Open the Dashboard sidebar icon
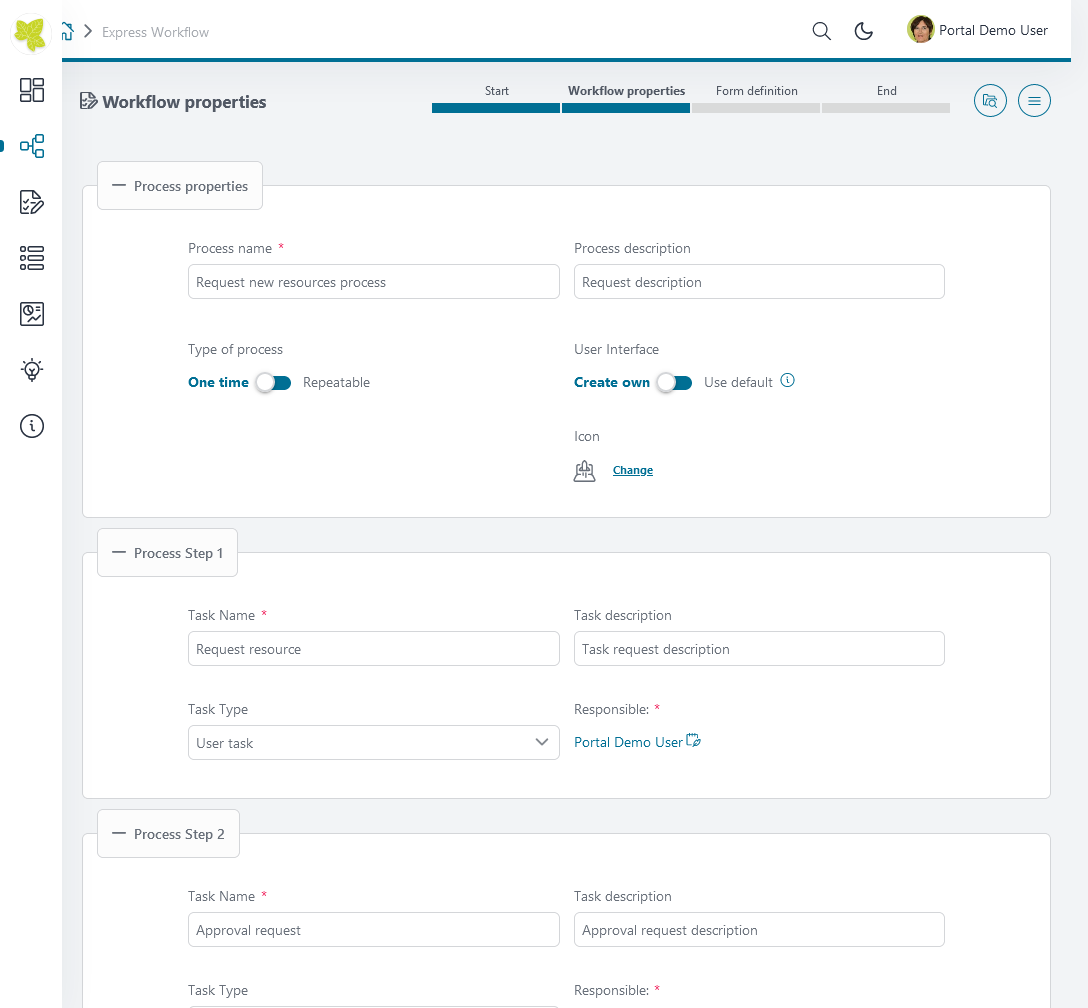This screenshot has height=1008, width=1088. tap(32, 90)
